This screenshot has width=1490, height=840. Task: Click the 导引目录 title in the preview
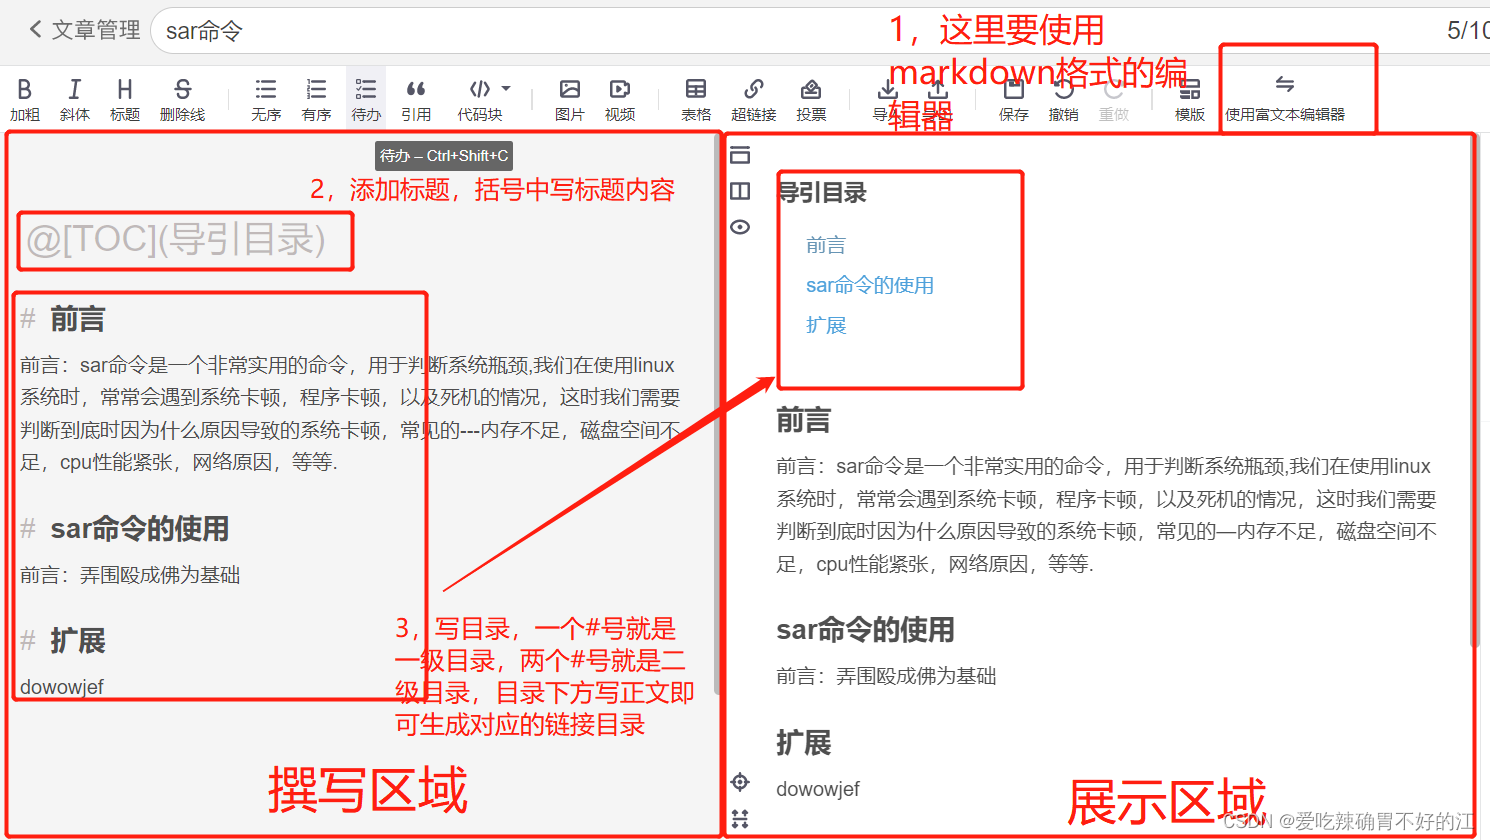click(x=822, y=193)
